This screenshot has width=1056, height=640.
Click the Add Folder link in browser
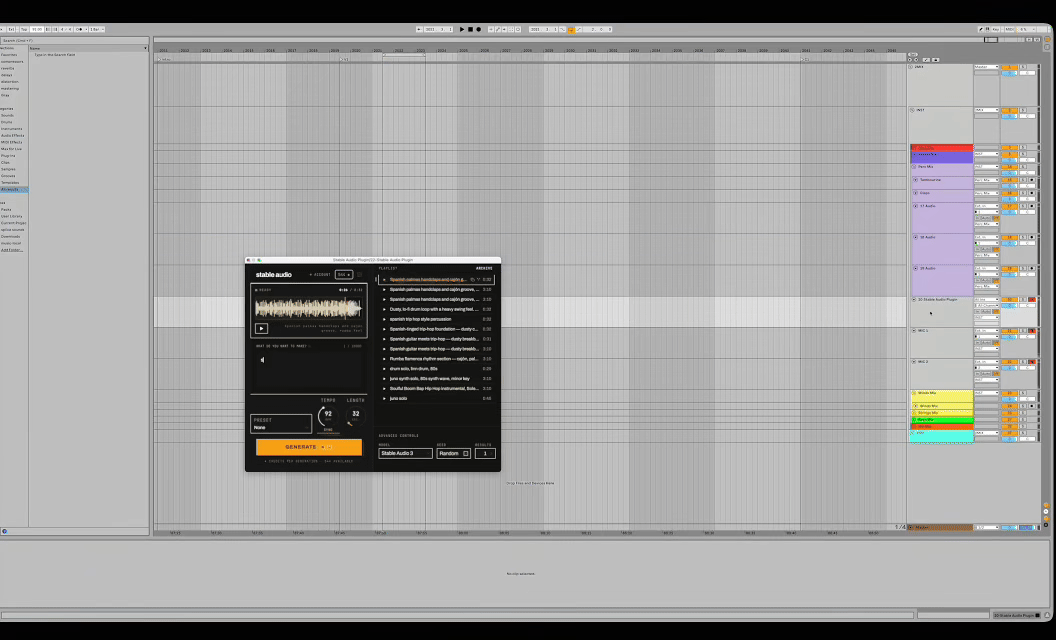tap(11, 250)
